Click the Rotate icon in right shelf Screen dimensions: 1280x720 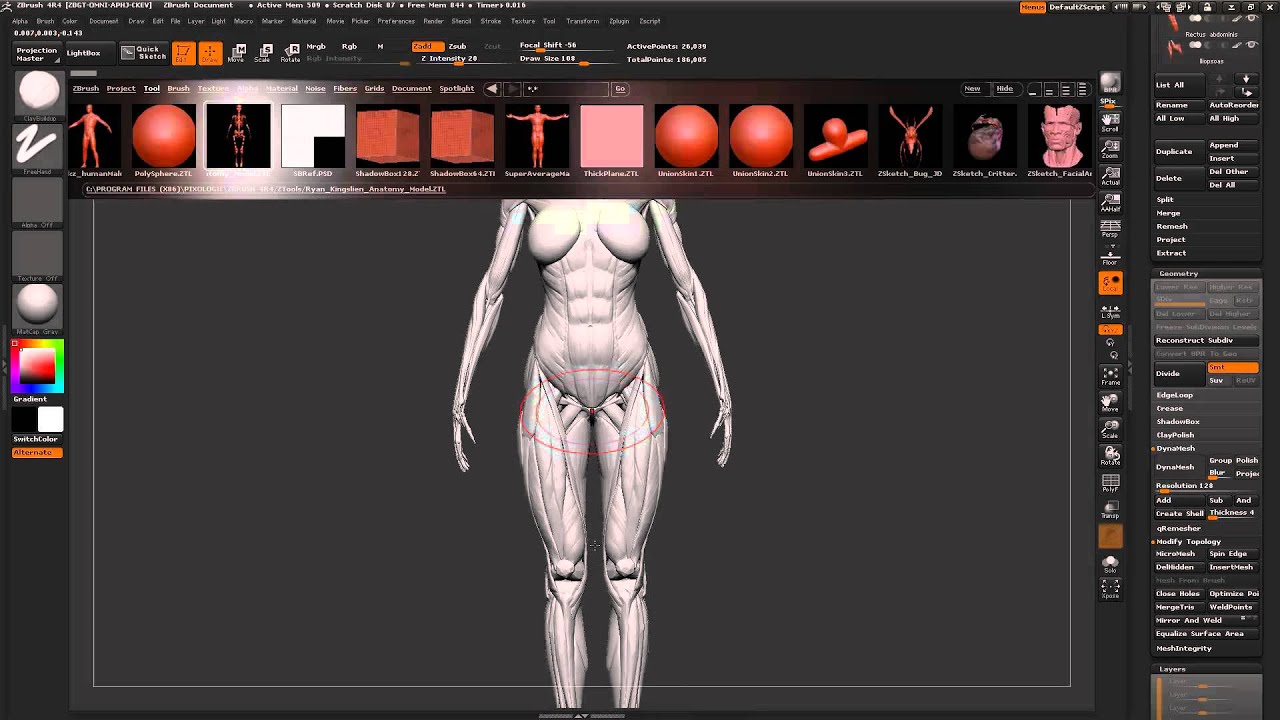[1110, 456]
